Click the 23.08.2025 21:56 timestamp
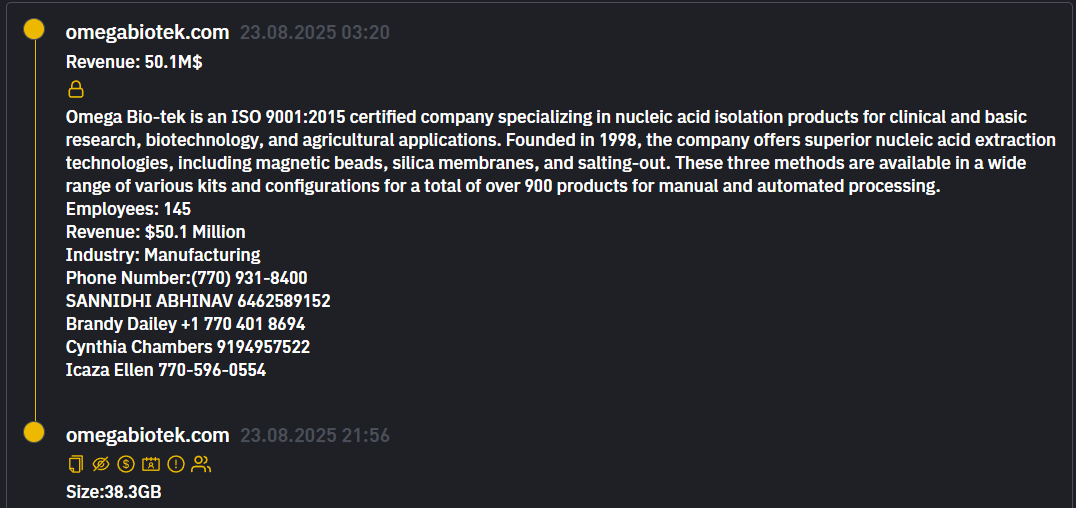The image size is (1076, 508). [314, 436]
